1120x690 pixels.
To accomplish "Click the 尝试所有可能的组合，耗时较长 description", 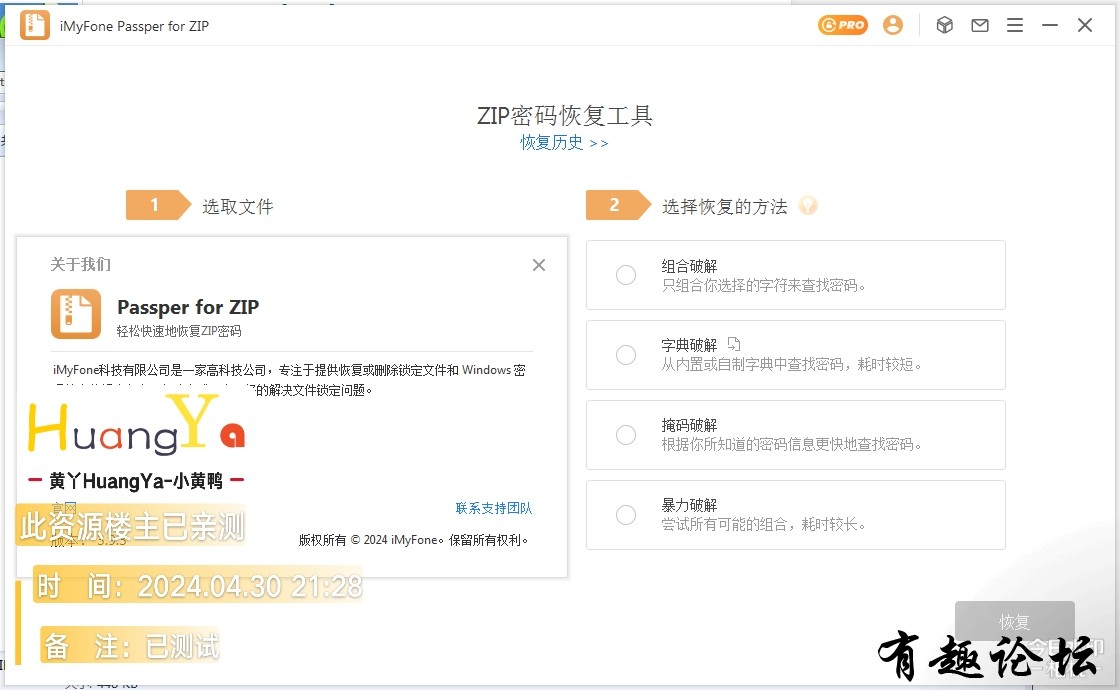I will coord(763,524).
